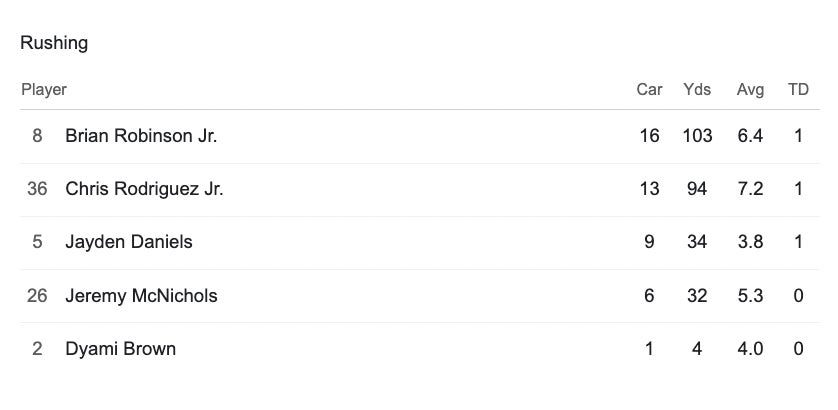Select Jayden Daniels in rushing table

tap(129, 242)
